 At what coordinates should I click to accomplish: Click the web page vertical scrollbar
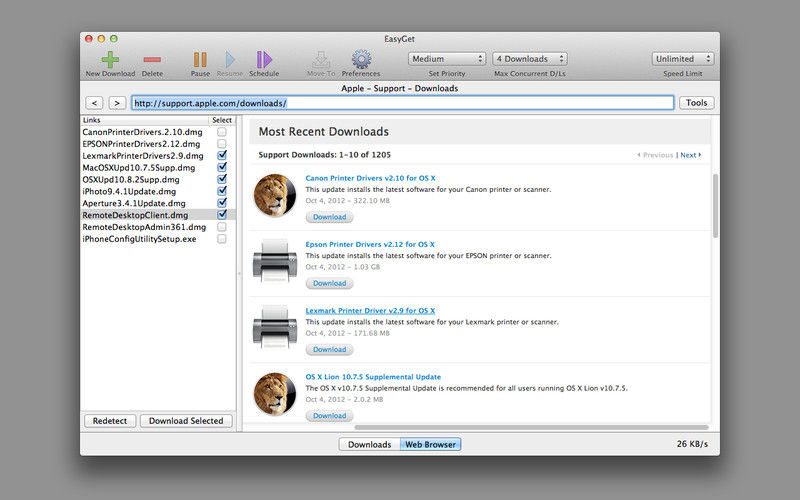click(715, 206)
